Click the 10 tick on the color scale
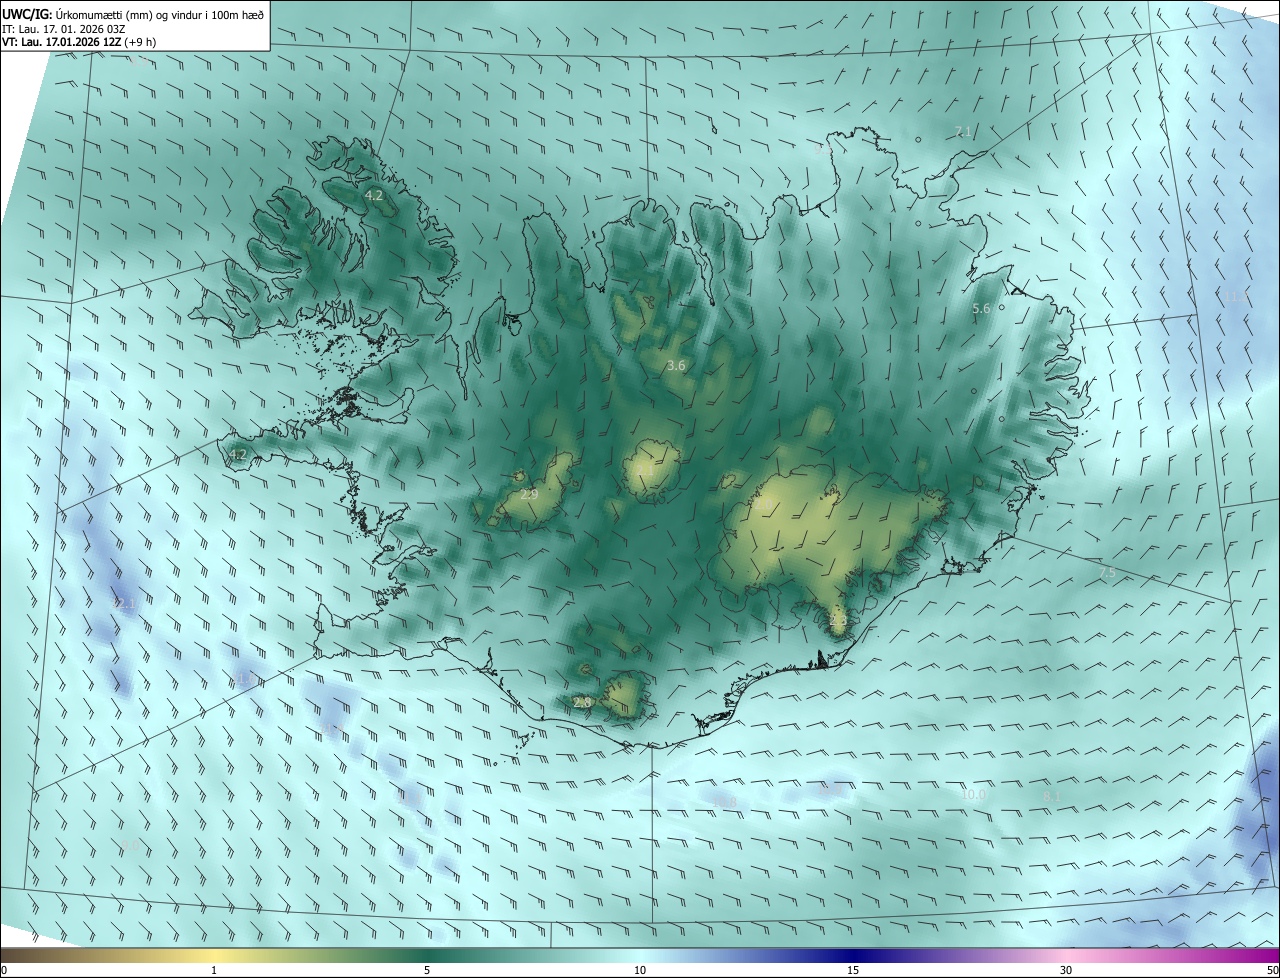The image size is (1280, 978). pos(640,970)
